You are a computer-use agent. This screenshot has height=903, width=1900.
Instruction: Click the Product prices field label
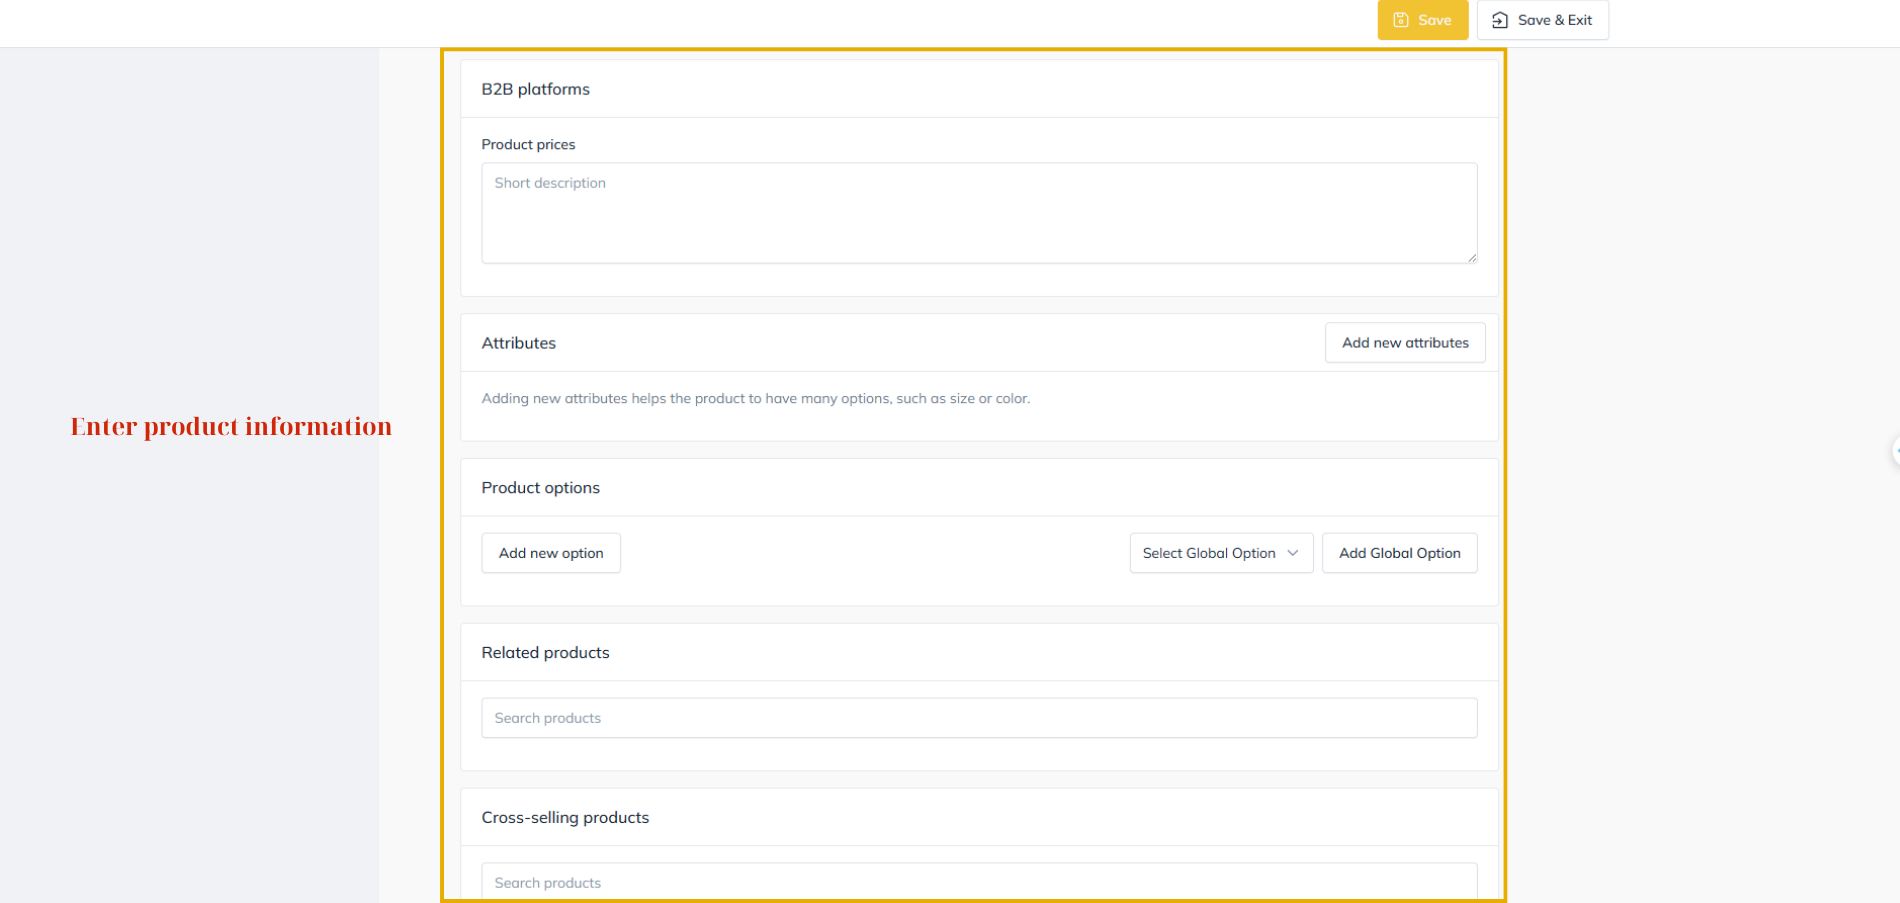(528, 145)
